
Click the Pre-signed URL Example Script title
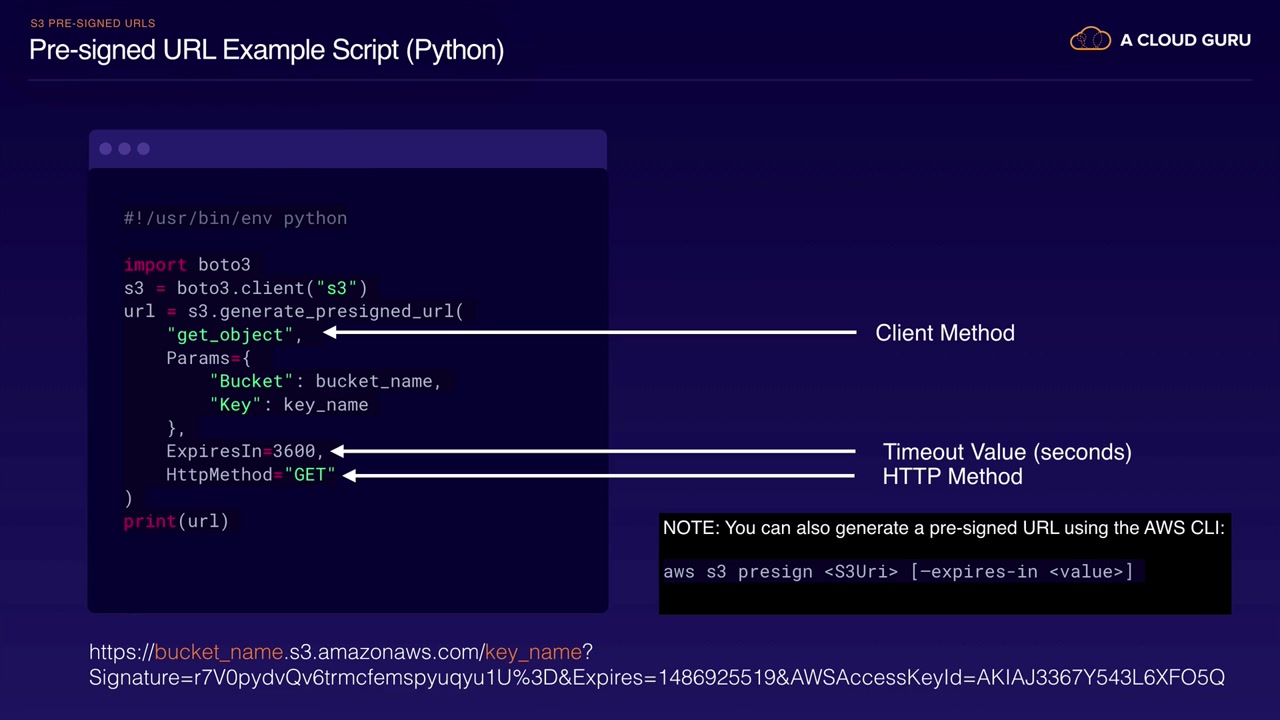266,49
